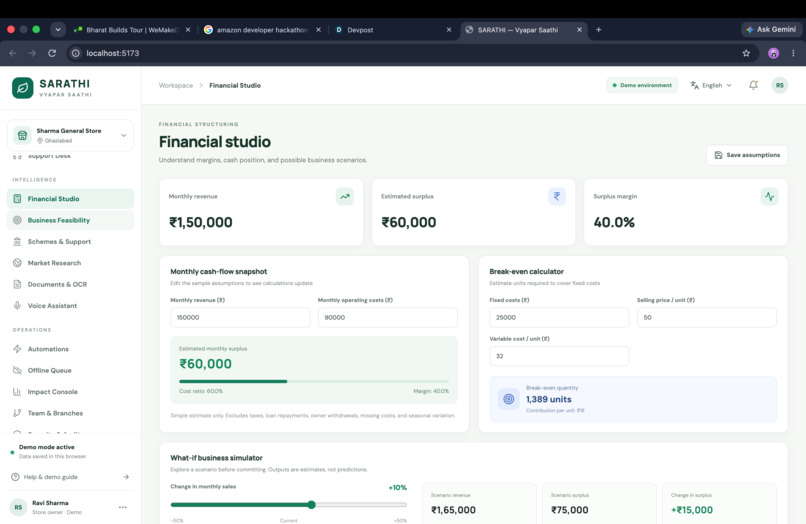The width and height of the screenshot is (806, 524).
Task: Click the ₹1,65,000 scenario revenue value
Action: 453,510
